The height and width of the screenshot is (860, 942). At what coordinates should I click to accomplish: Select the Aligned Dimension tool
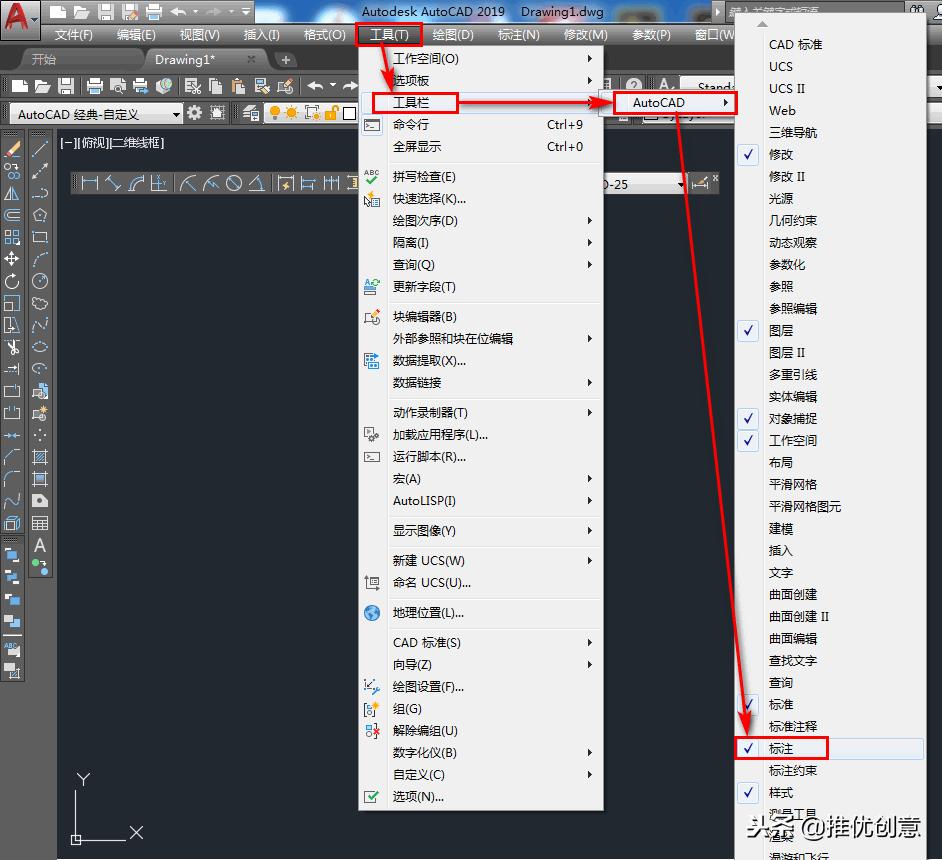[114, 183]
